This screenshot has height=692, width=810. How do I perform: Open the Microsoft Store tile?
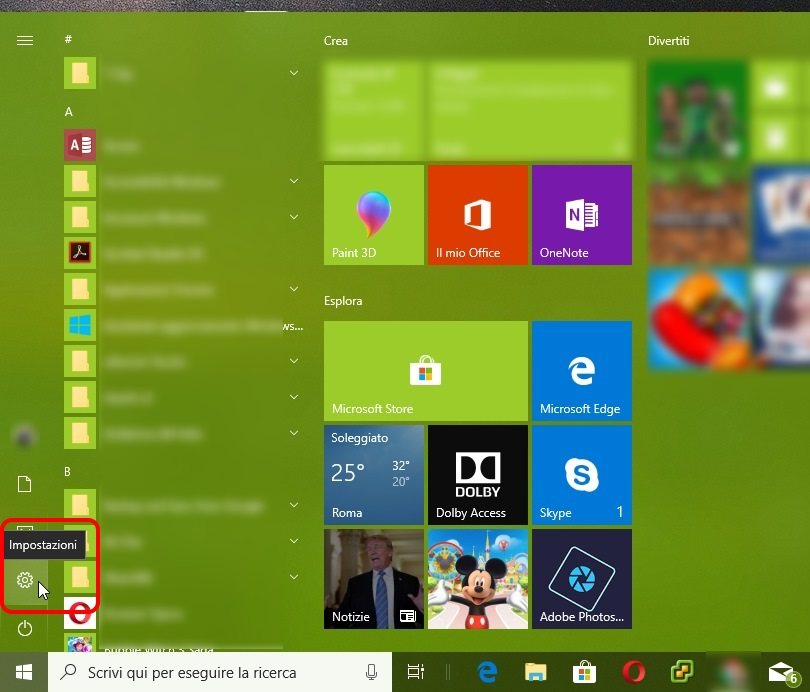(x=425, y=370)
